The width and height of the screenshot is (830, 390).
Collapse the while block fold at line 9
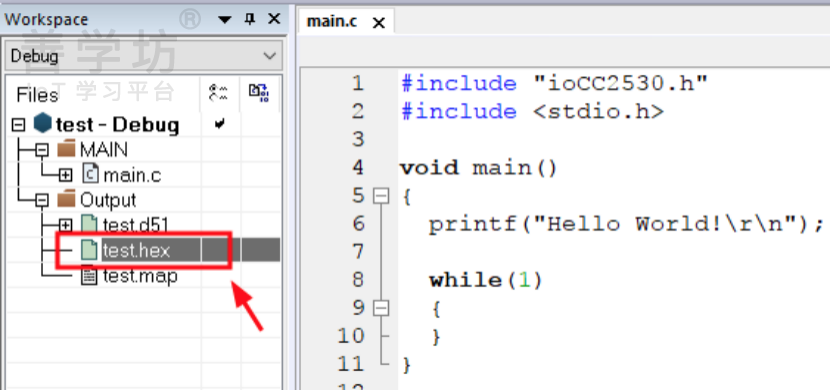pyautogui.click(x=381, y=309)
